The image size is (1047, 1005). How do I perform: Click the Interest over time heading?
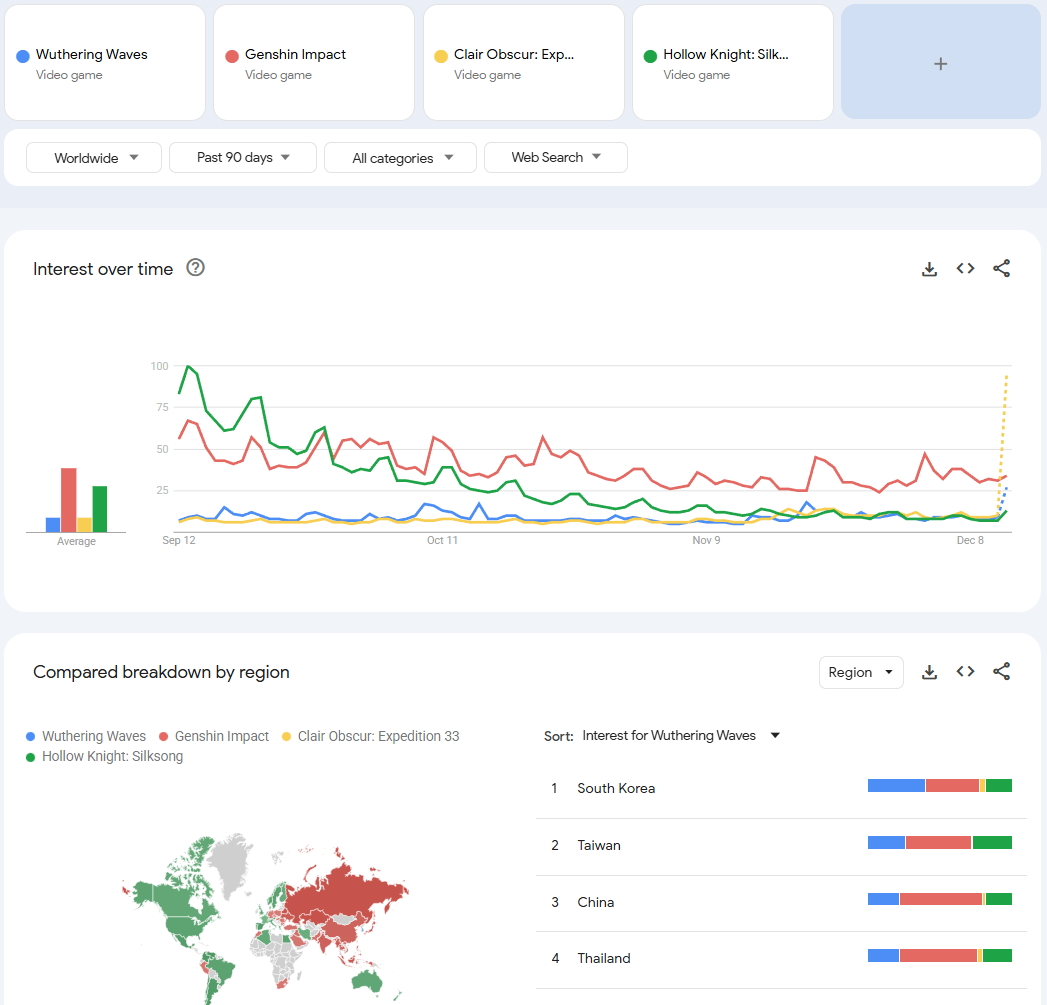pos(103,268)
